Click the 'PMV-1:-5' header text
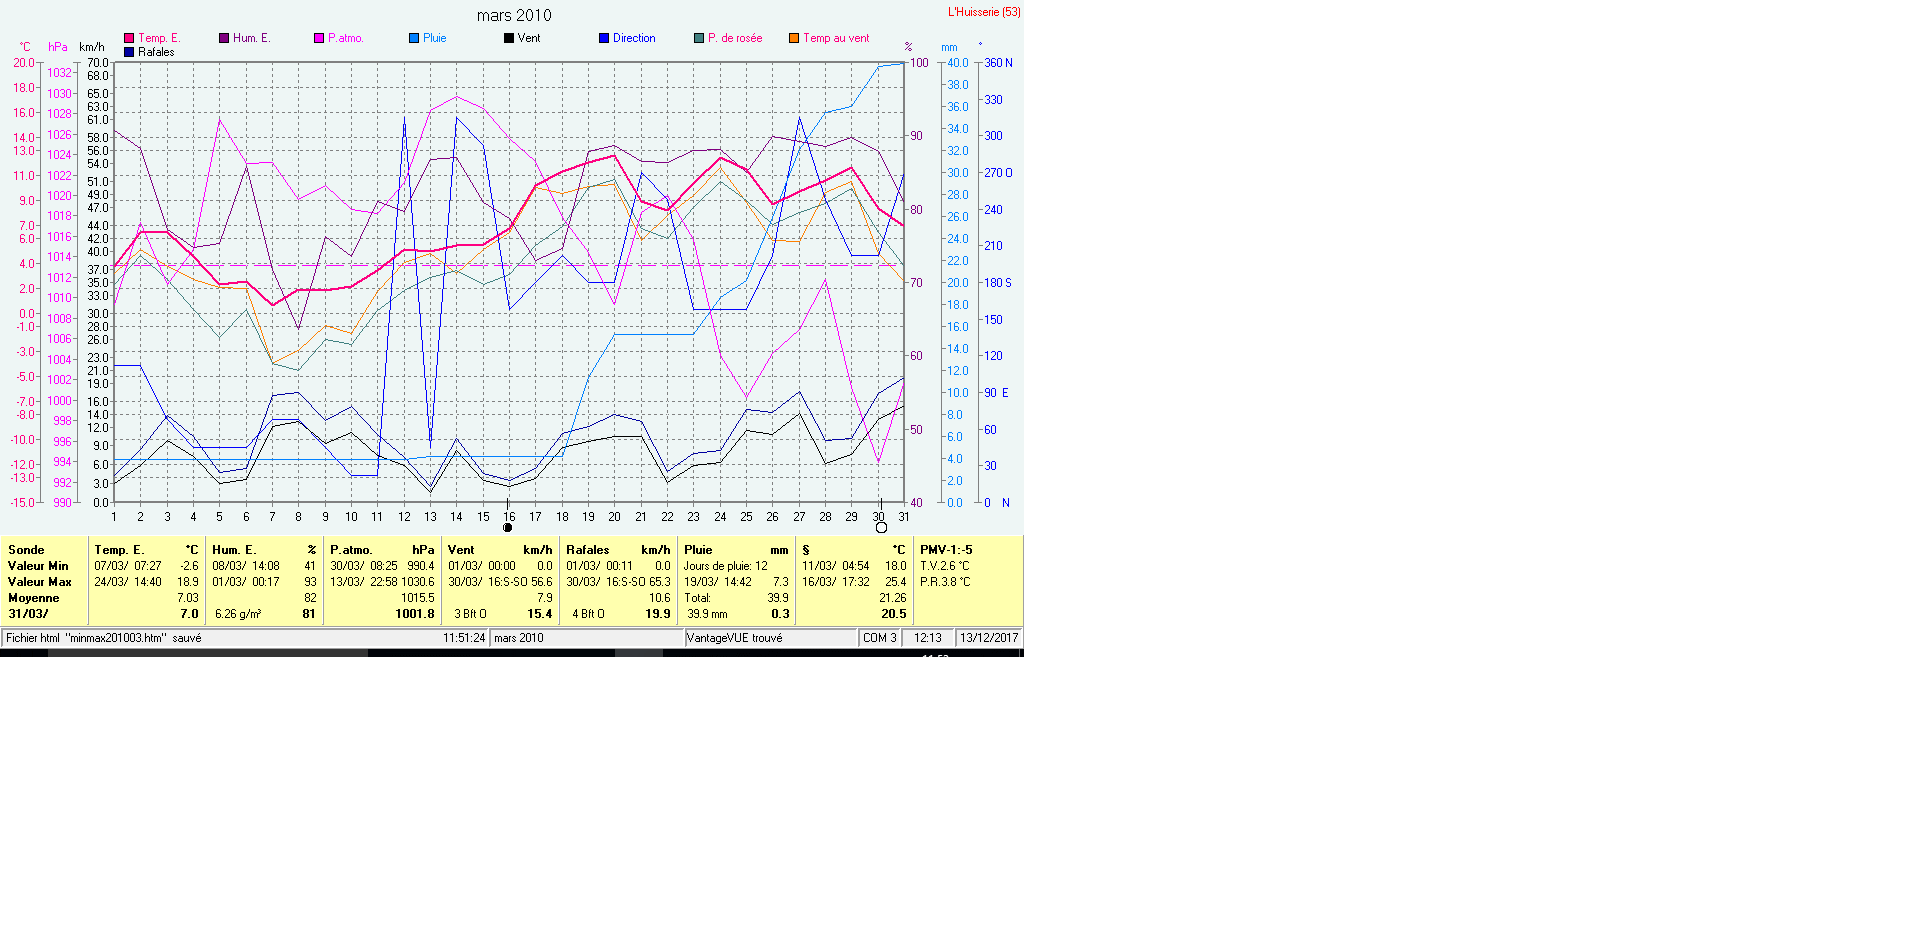This screenshot has width=1920, height=933. [946, 550]
